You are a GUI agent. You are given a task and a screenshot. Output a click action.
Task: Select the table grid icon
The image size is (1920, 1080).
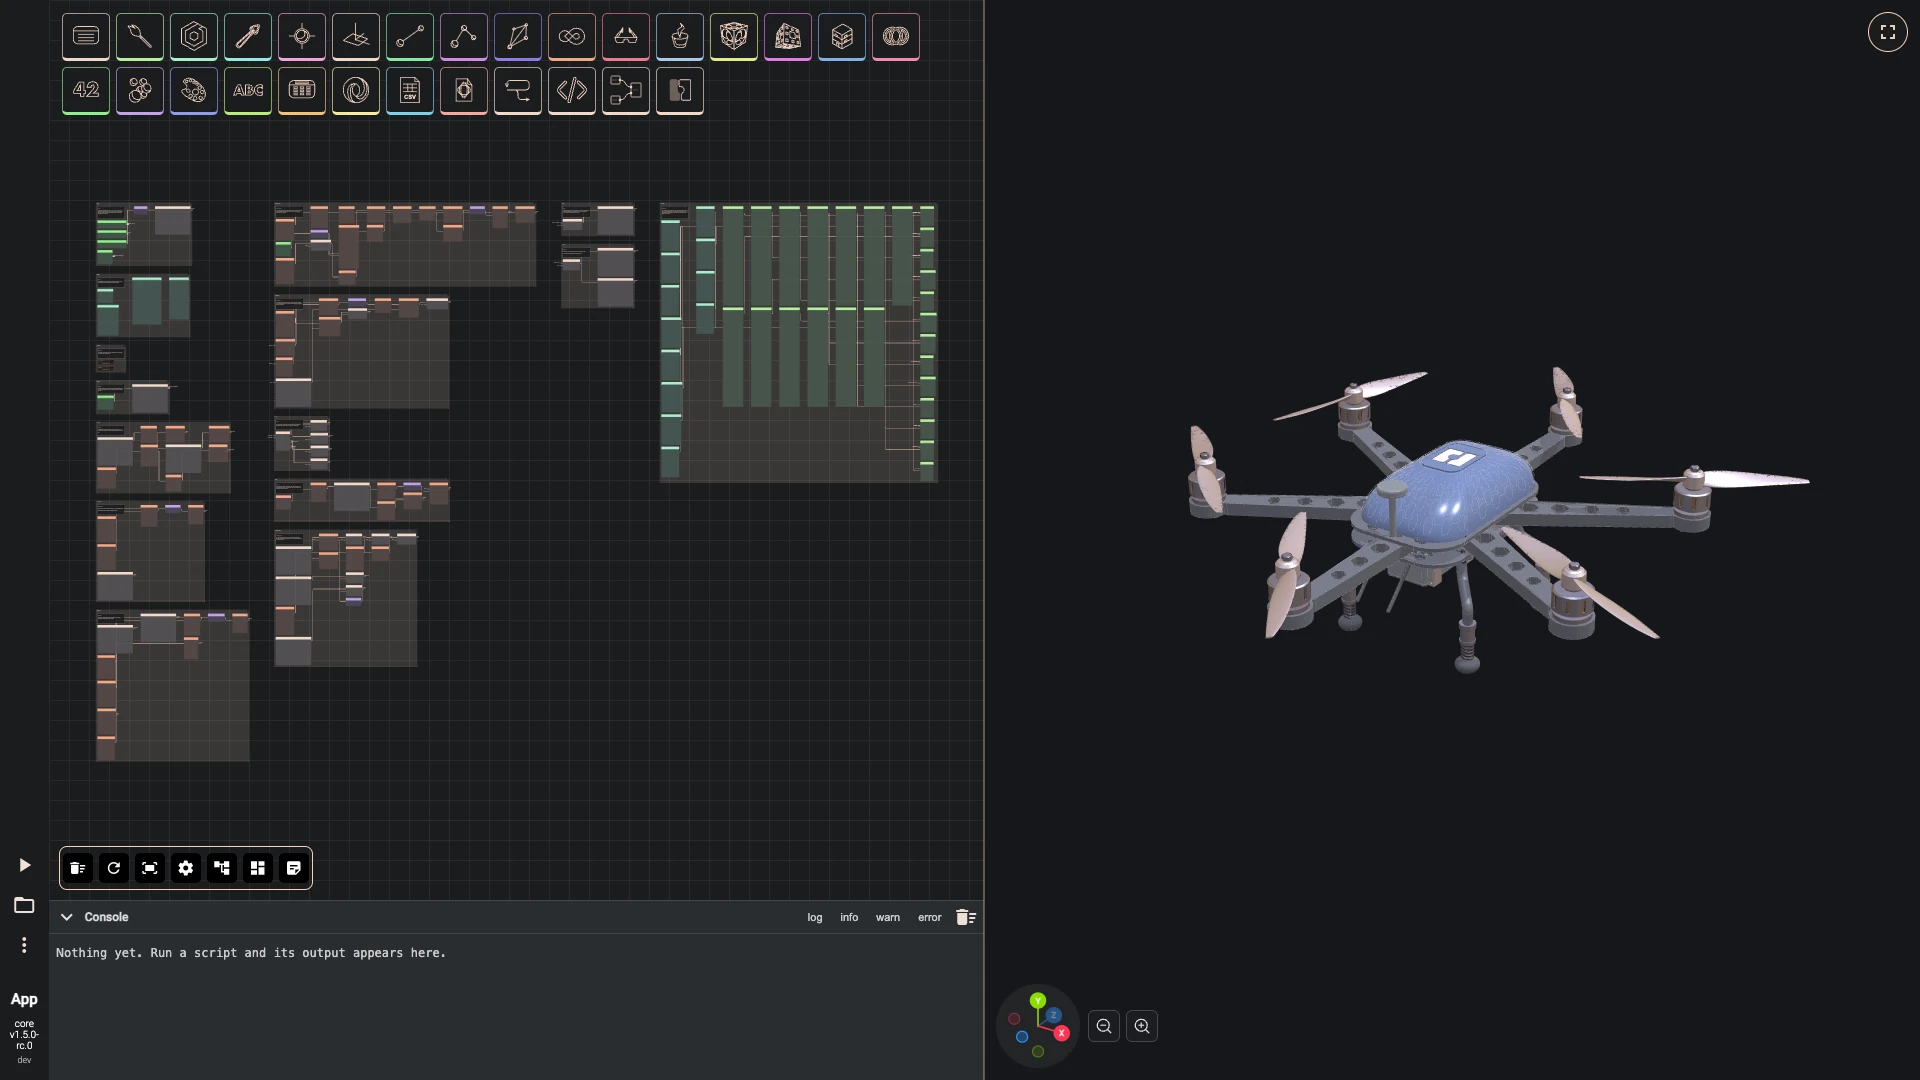click(x=302, y=91)
